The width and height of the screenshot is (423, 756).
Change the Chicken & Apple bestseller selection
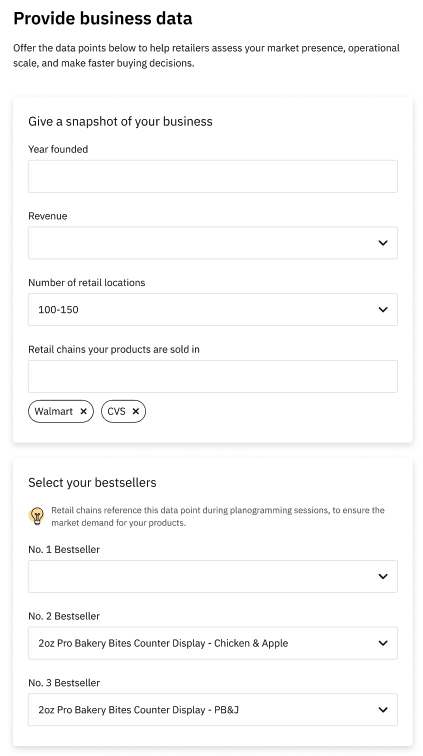click(213, 643)
